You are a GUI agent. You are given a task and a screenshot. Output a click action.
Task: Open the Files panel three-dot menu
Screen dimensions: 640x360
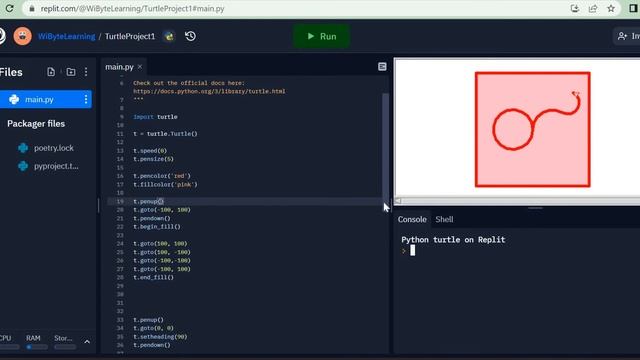pyautogui.click(x=86, y=72)
